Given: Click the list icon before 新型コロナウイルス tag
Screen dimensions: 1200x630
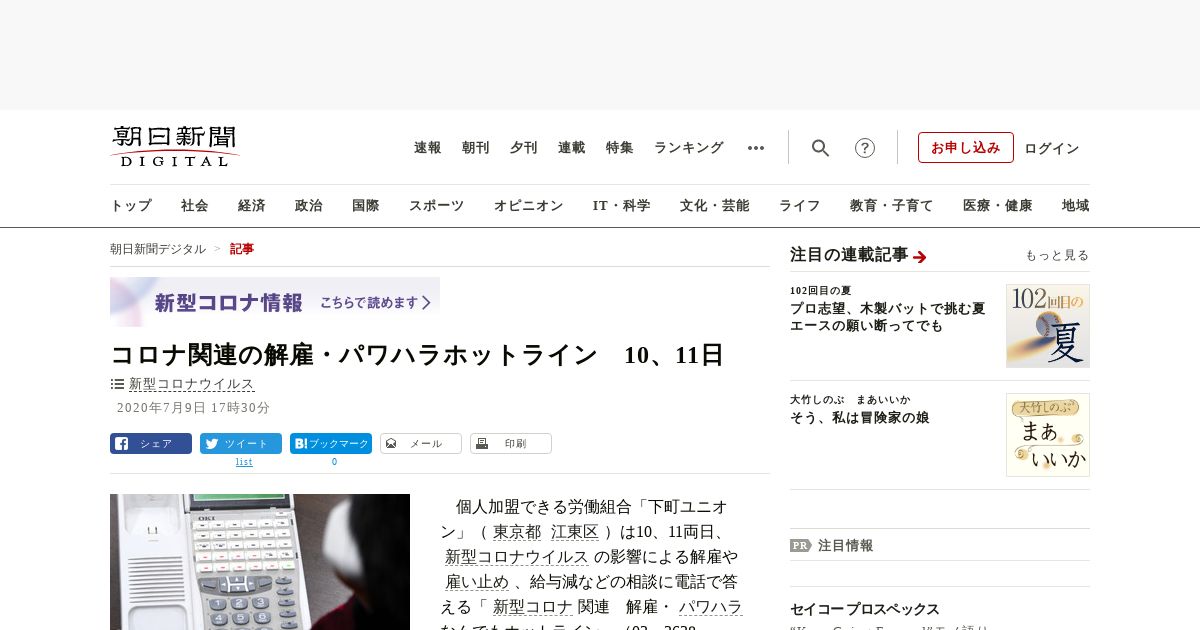Looking at the screenshot, I should tap(117, 384).
